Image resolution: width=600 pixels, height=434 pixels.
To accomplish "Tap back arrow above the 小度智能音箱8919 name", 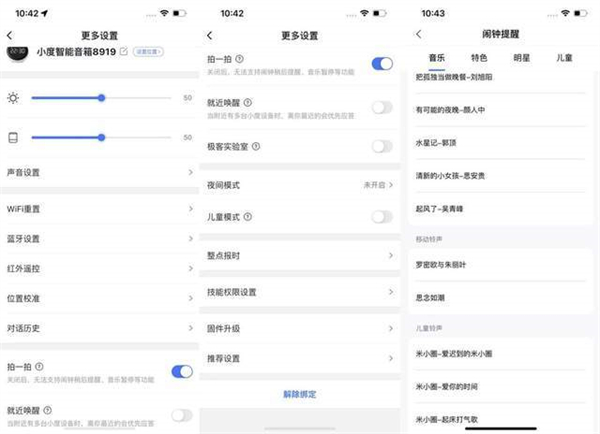I will (11, 35).
